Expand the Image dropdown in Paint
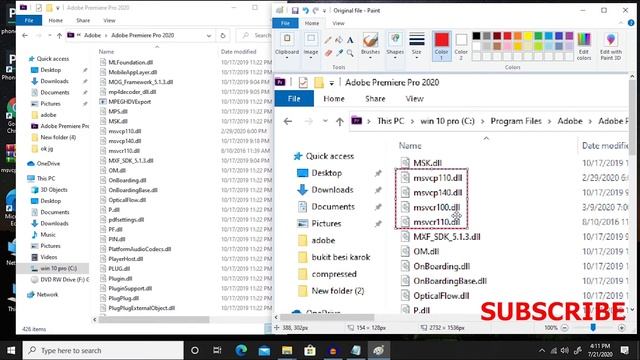 [311, 58]
